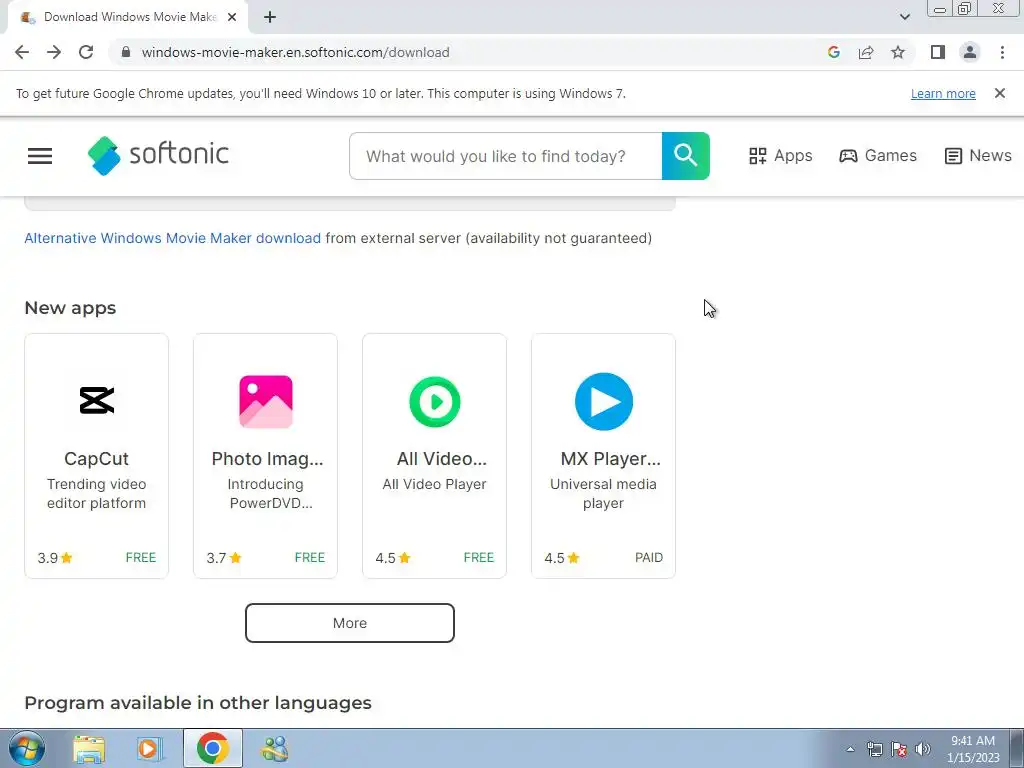This screenshot has width=1024, height=768.
Task: Select the Download Windows Movie Maker tab
Action: click(129, 17)
